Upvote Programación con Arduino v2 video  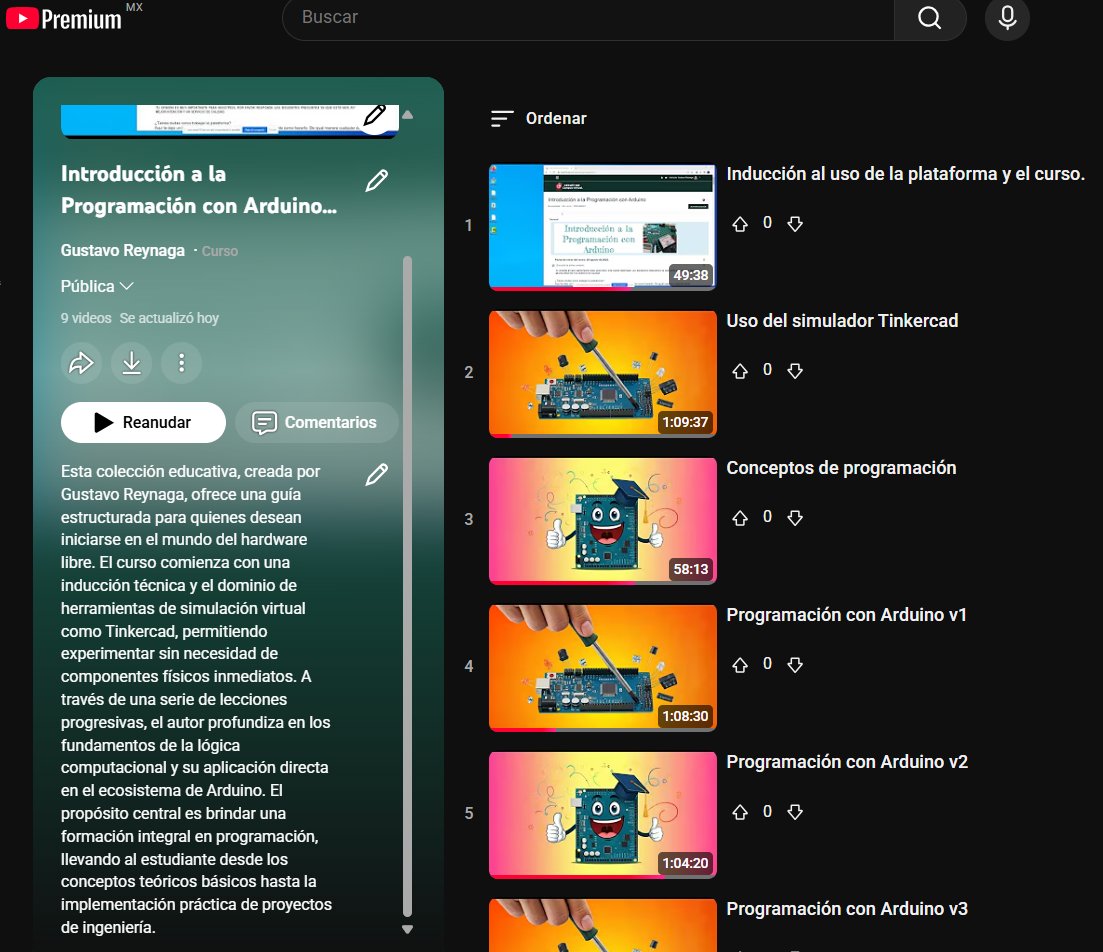tap(740, 812)
